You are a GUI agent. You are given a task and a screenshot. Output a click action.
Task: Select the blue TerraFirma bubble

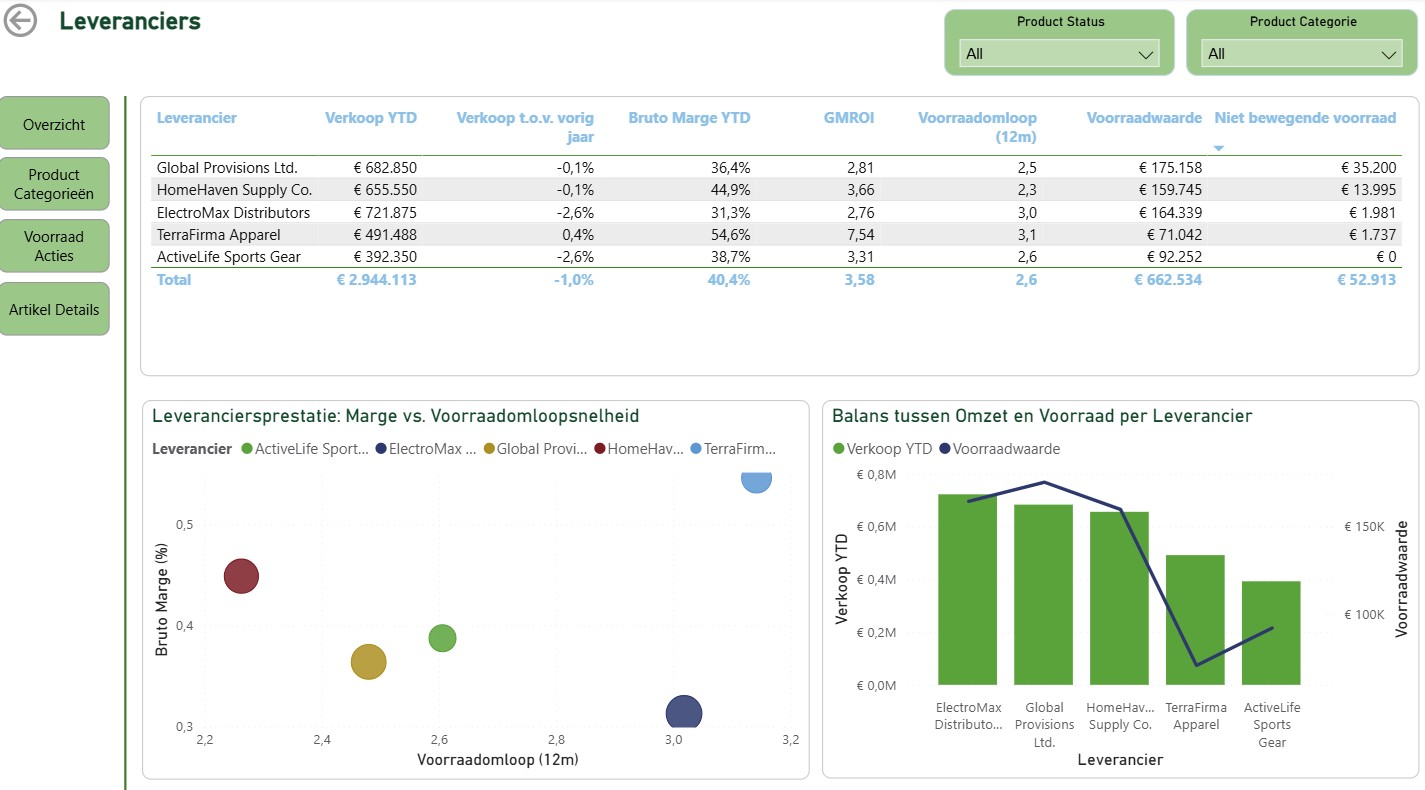(756, 481)
